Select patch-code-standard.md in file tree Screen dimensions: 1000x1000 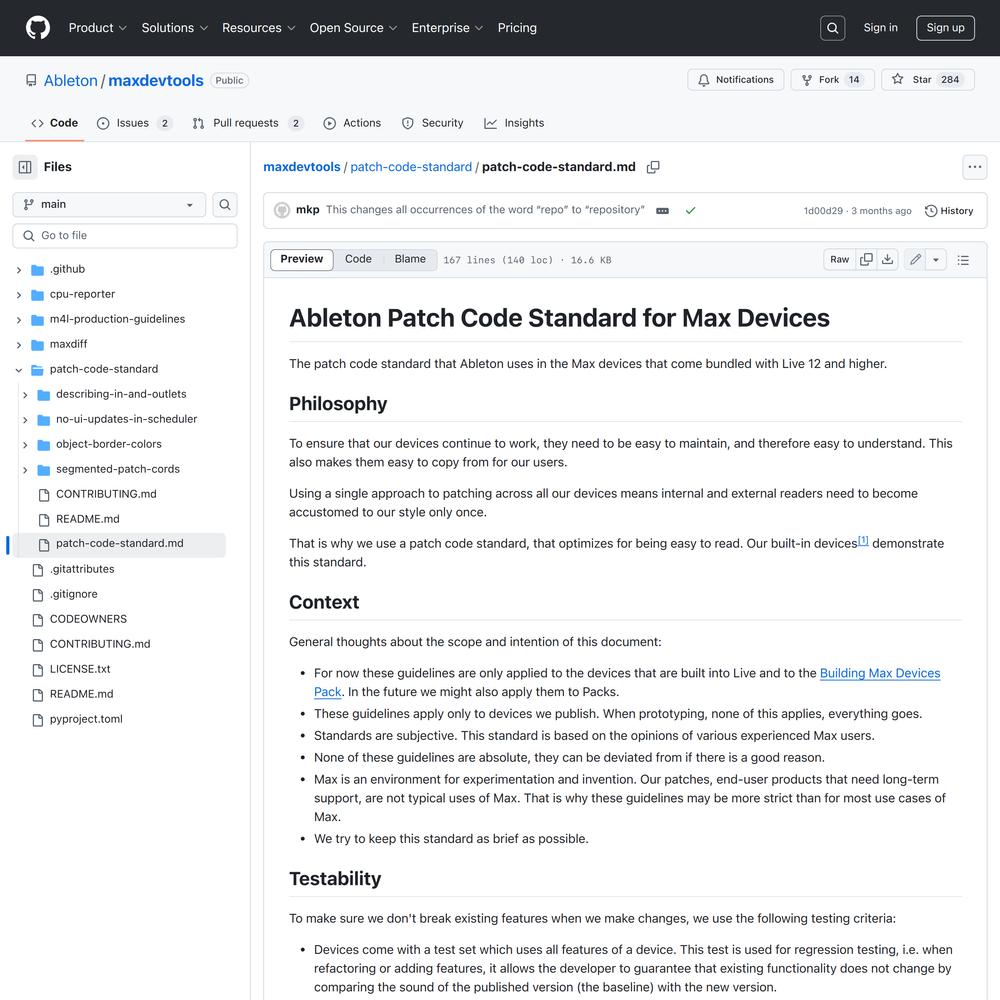click(x=119, y=544)
